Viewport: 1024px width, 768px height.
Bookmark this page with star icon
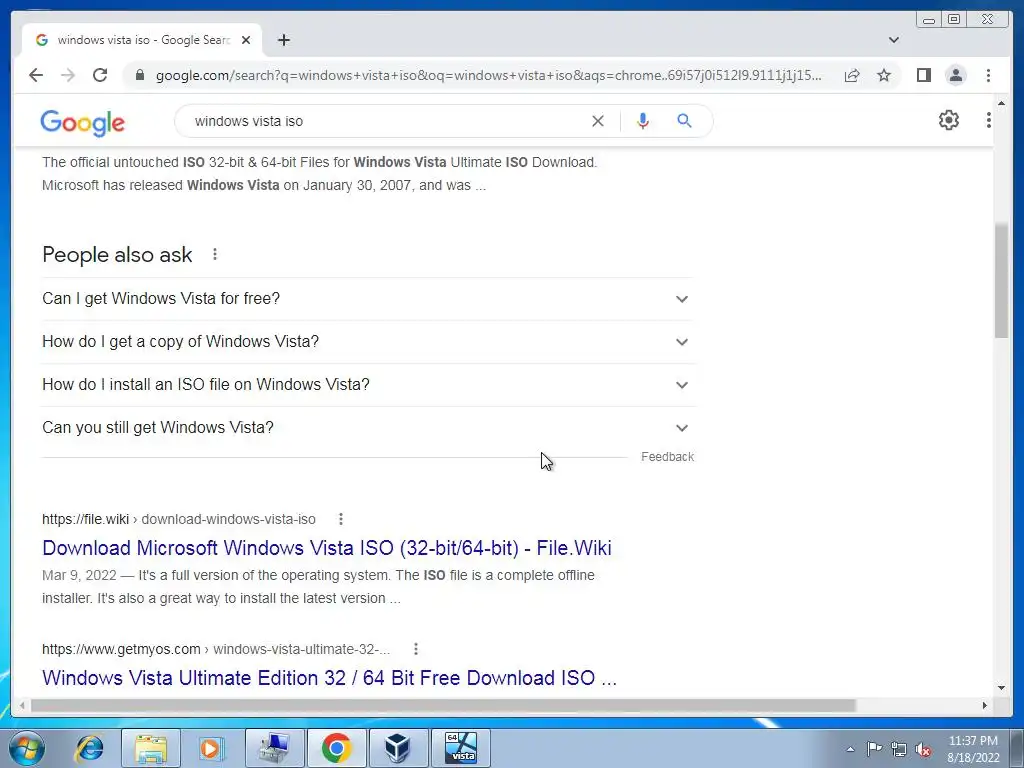[x=884, y=75]
